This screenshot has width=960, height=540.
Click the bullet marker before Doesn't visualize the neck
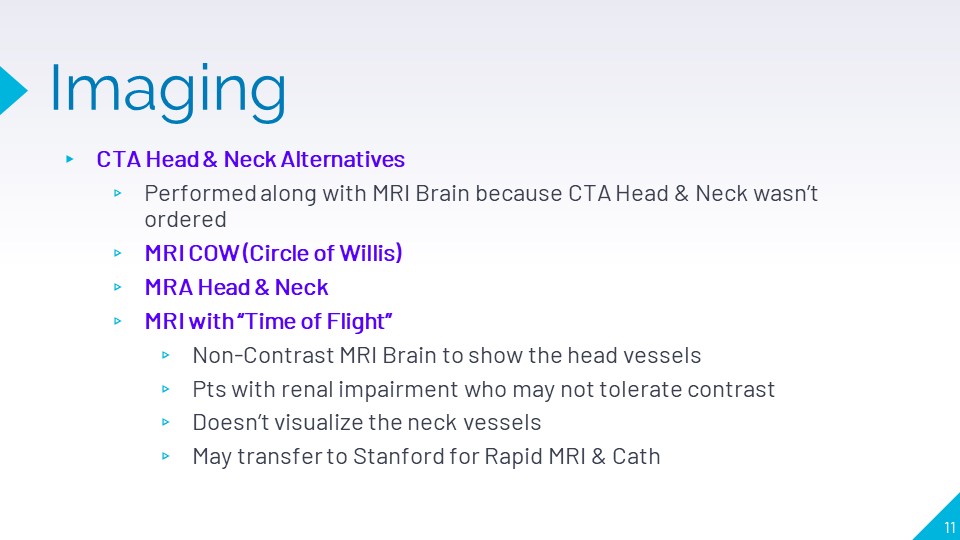pyautogui.click(x=166, y=424)
